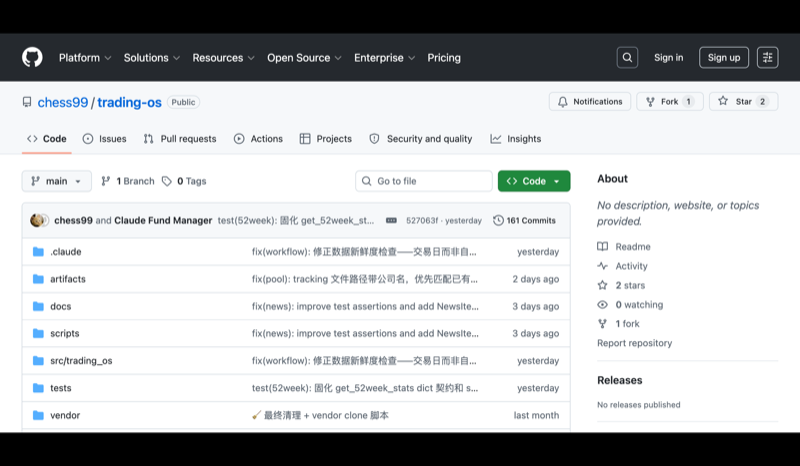Click the star icon beside 2 stars

[x=603, y=285]
